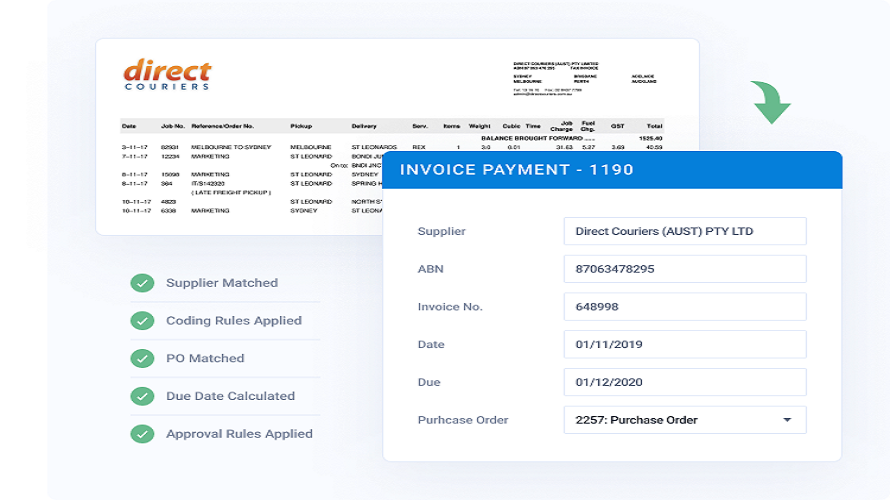This screenshot has height=500, width=890.
Task: Click the Direct Couriers logo
Action: (x=167, y=74)
